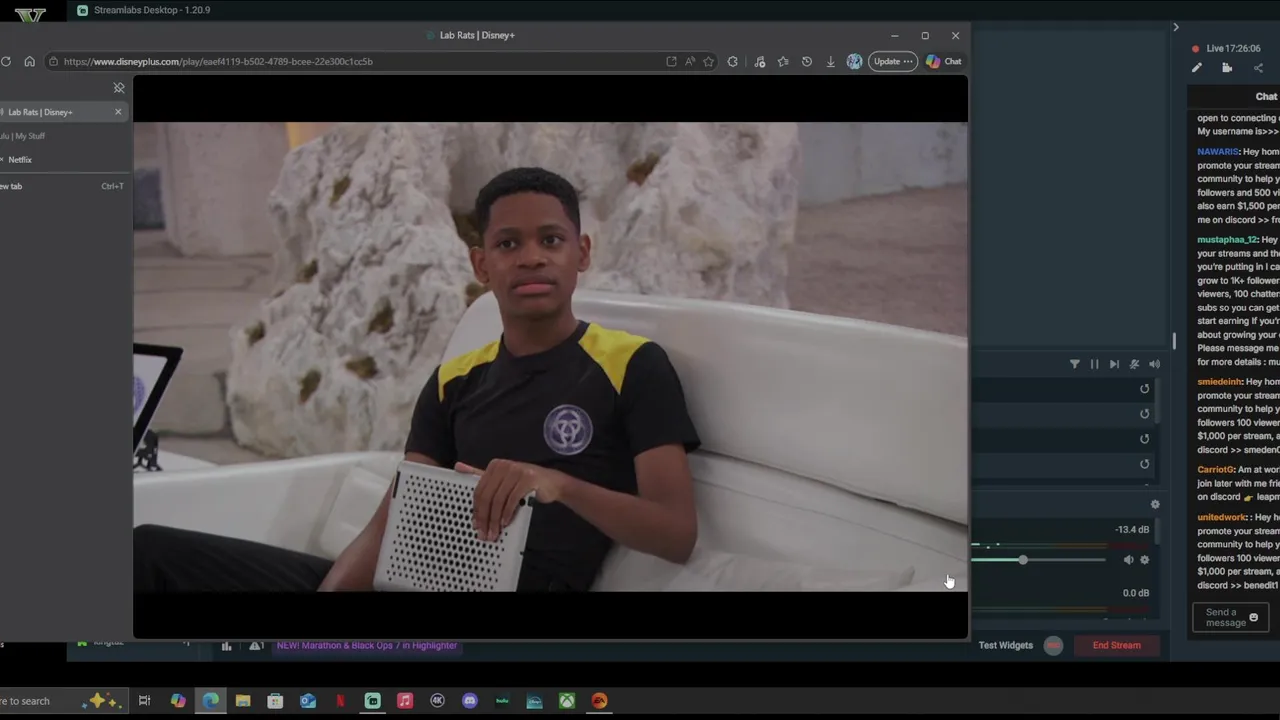Add this page to favorites (star)

[708, 61]
